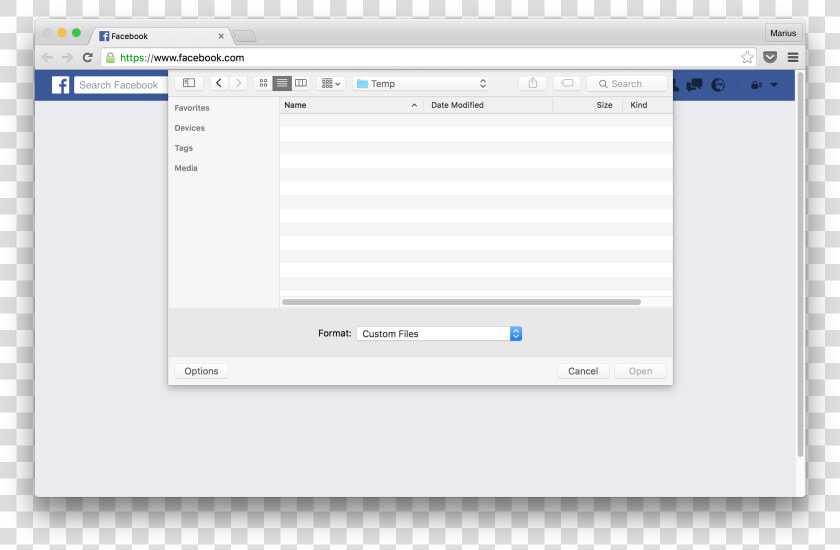Open Facebook privacy shortcuts lock icon
The width and height of the screenshot is (840, 550).
coord(756,85)
